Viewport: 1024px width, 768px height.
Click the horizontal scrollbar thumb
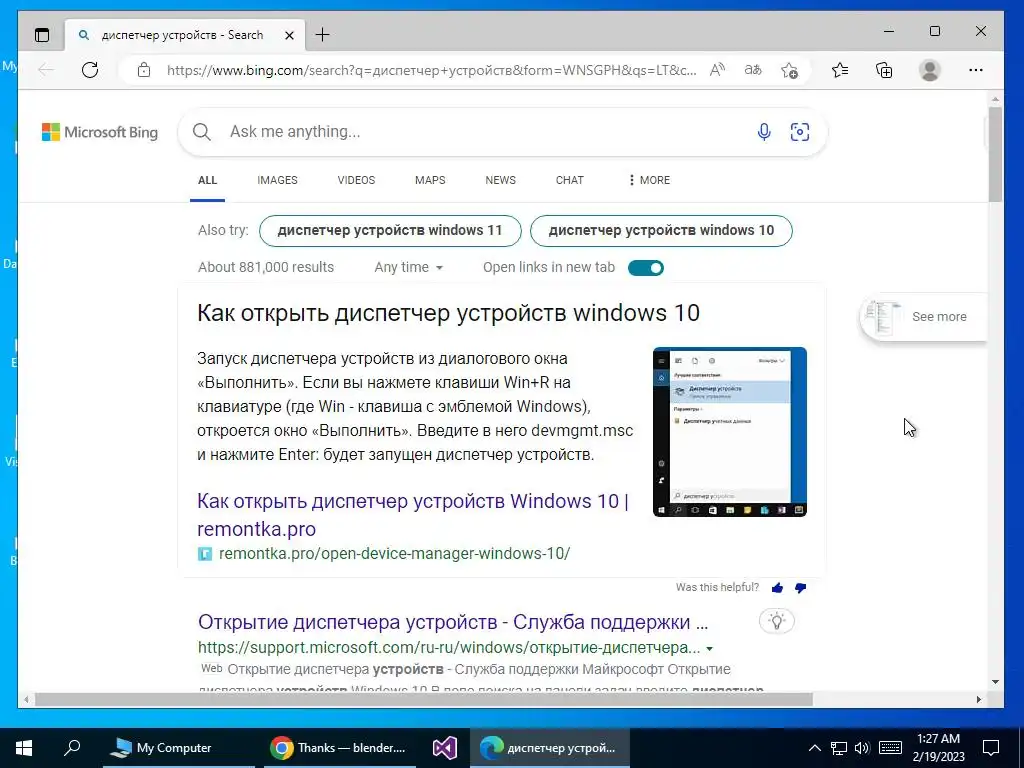click(424, 699)
